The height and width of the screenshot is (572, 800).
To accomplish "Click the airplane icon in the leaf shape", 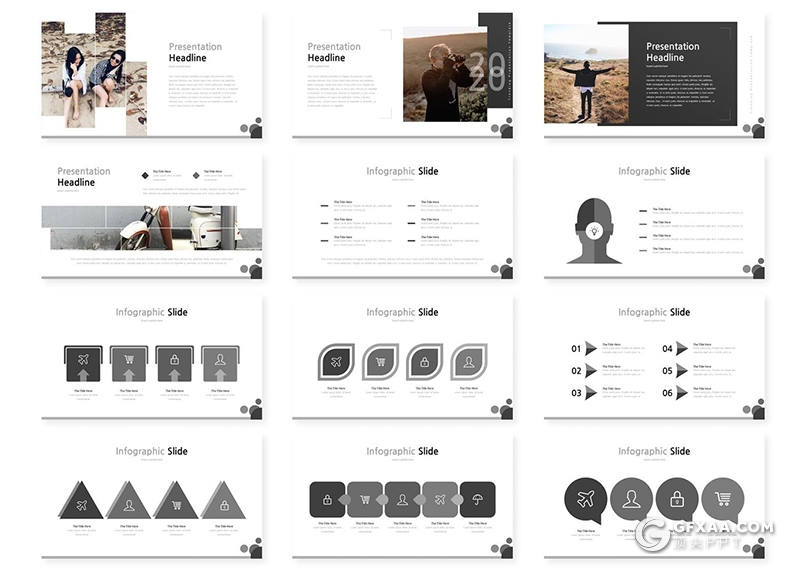I will pyautogui.click(x=337, y=361).
